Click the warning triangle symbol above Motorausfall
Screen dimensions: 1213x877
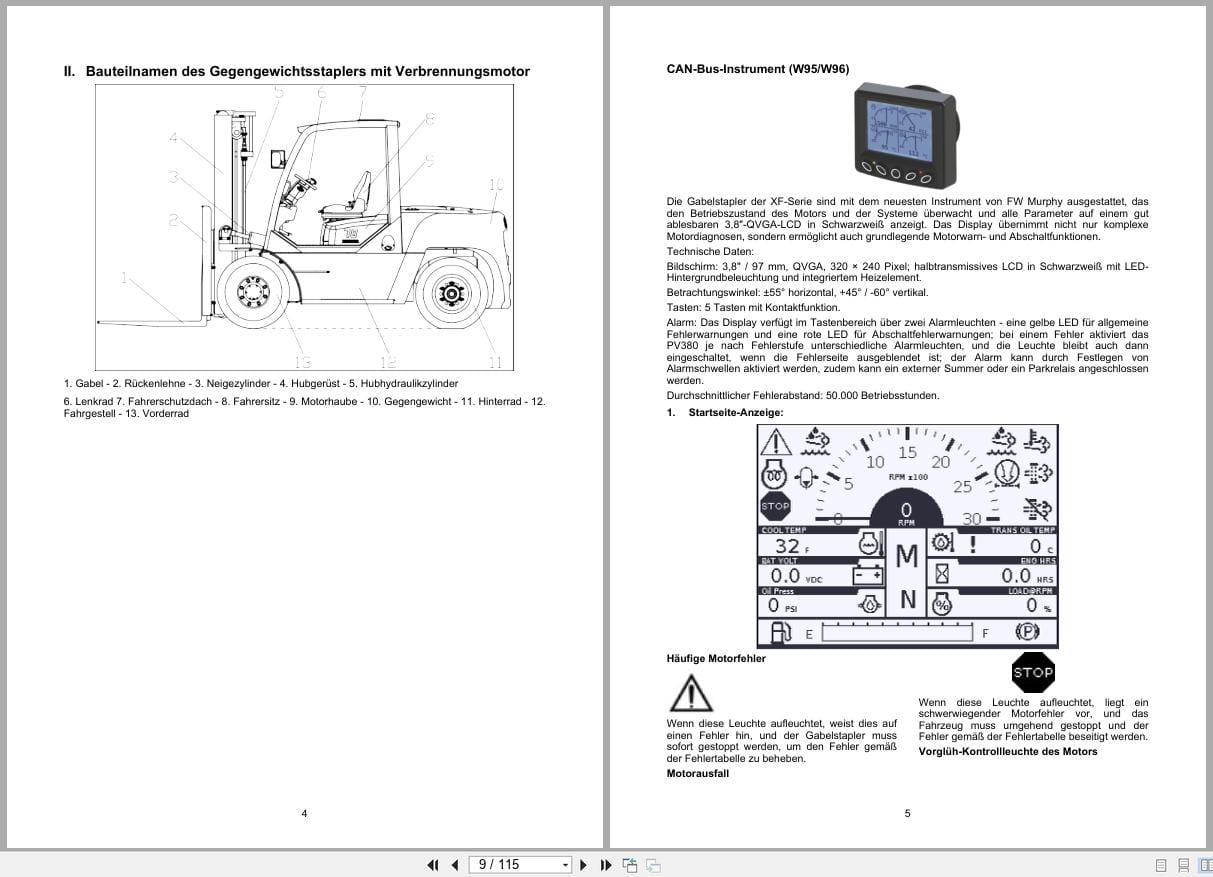click(x=690, y=692)
